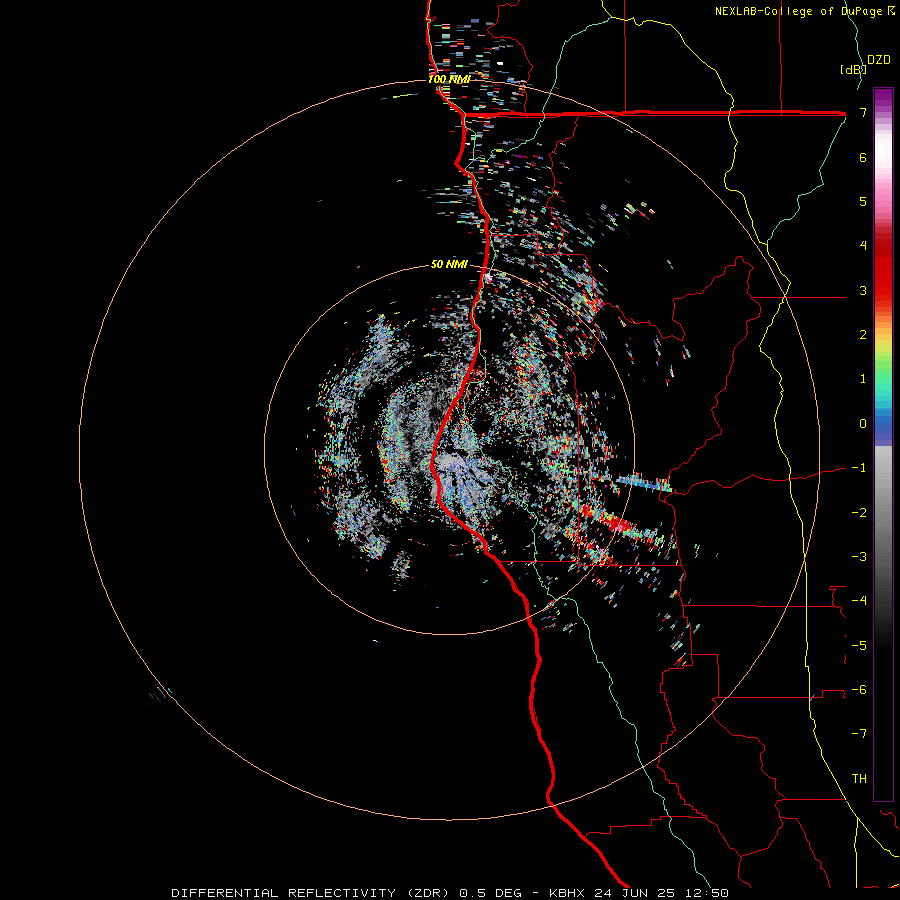
Task: Click the -2 value on color scale
Action: (859, 513)
